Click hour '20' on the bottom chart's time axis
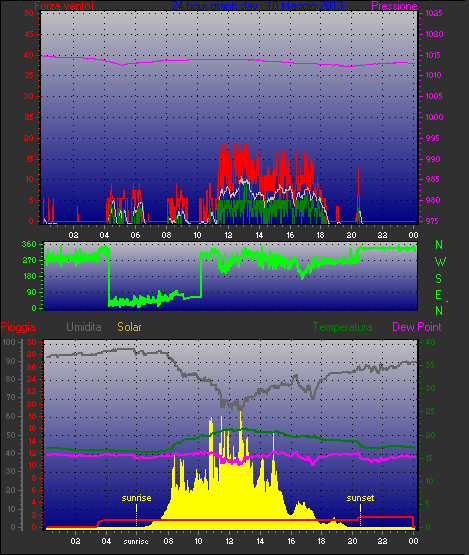 click(352, 541)
